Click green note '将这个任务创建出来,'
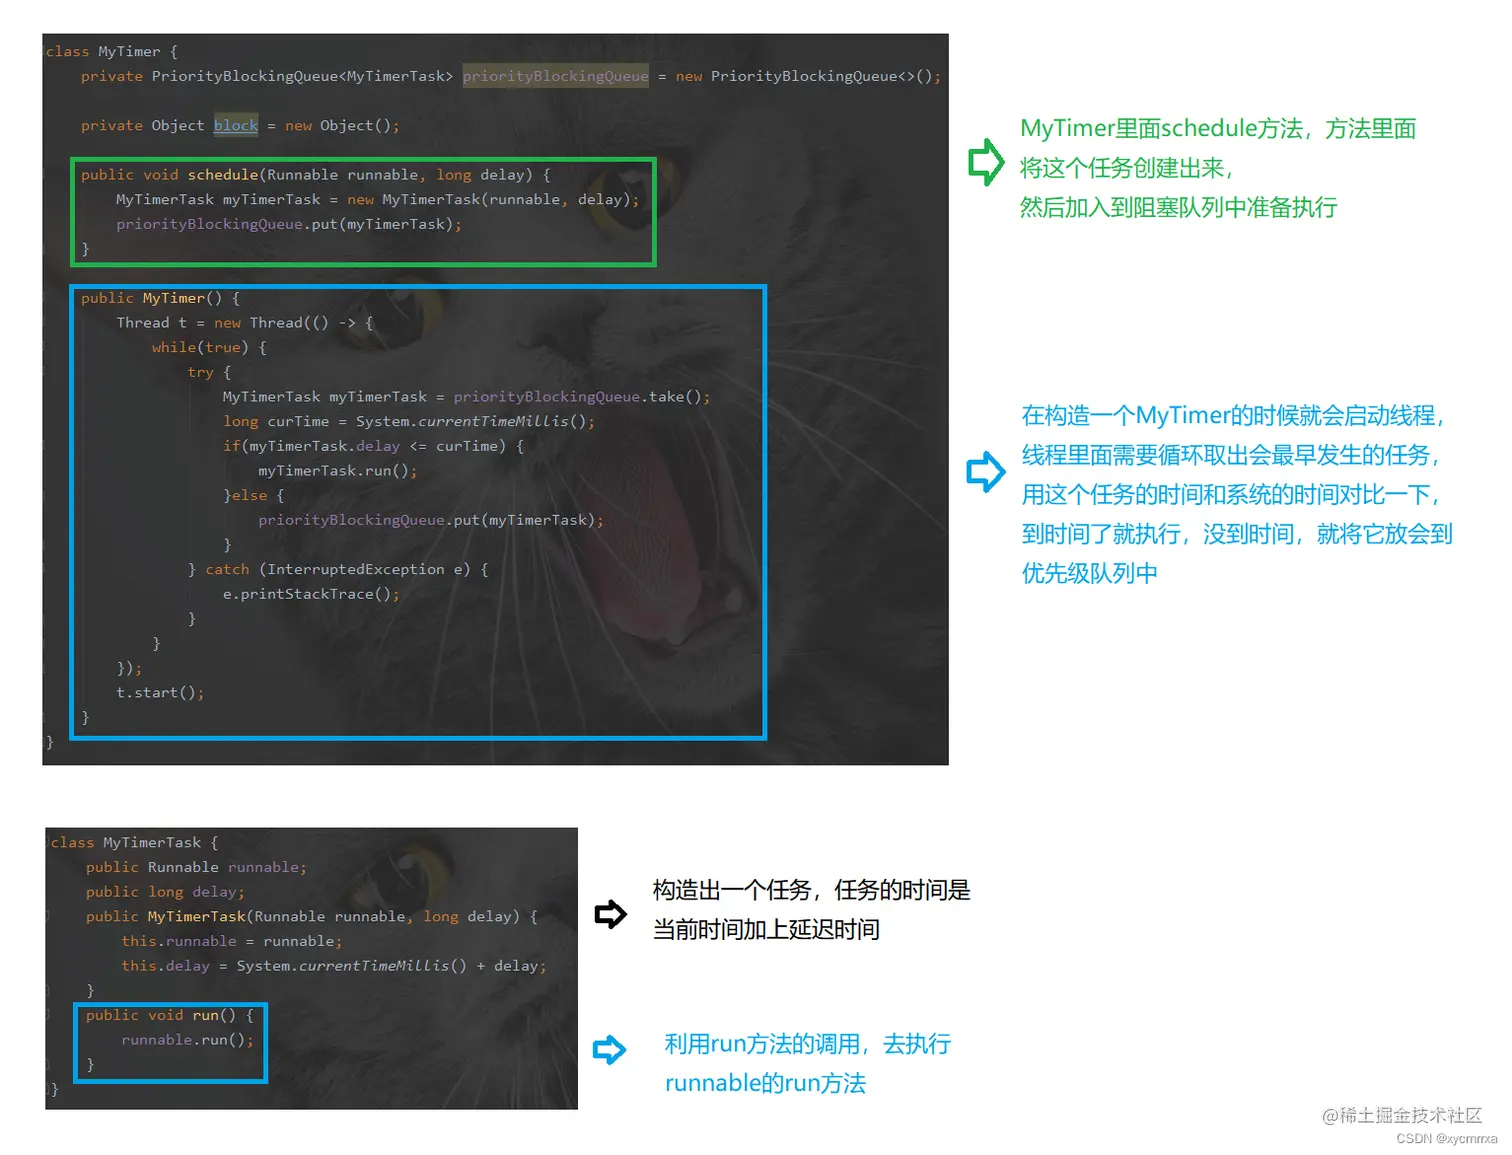 pos(1126,168)
